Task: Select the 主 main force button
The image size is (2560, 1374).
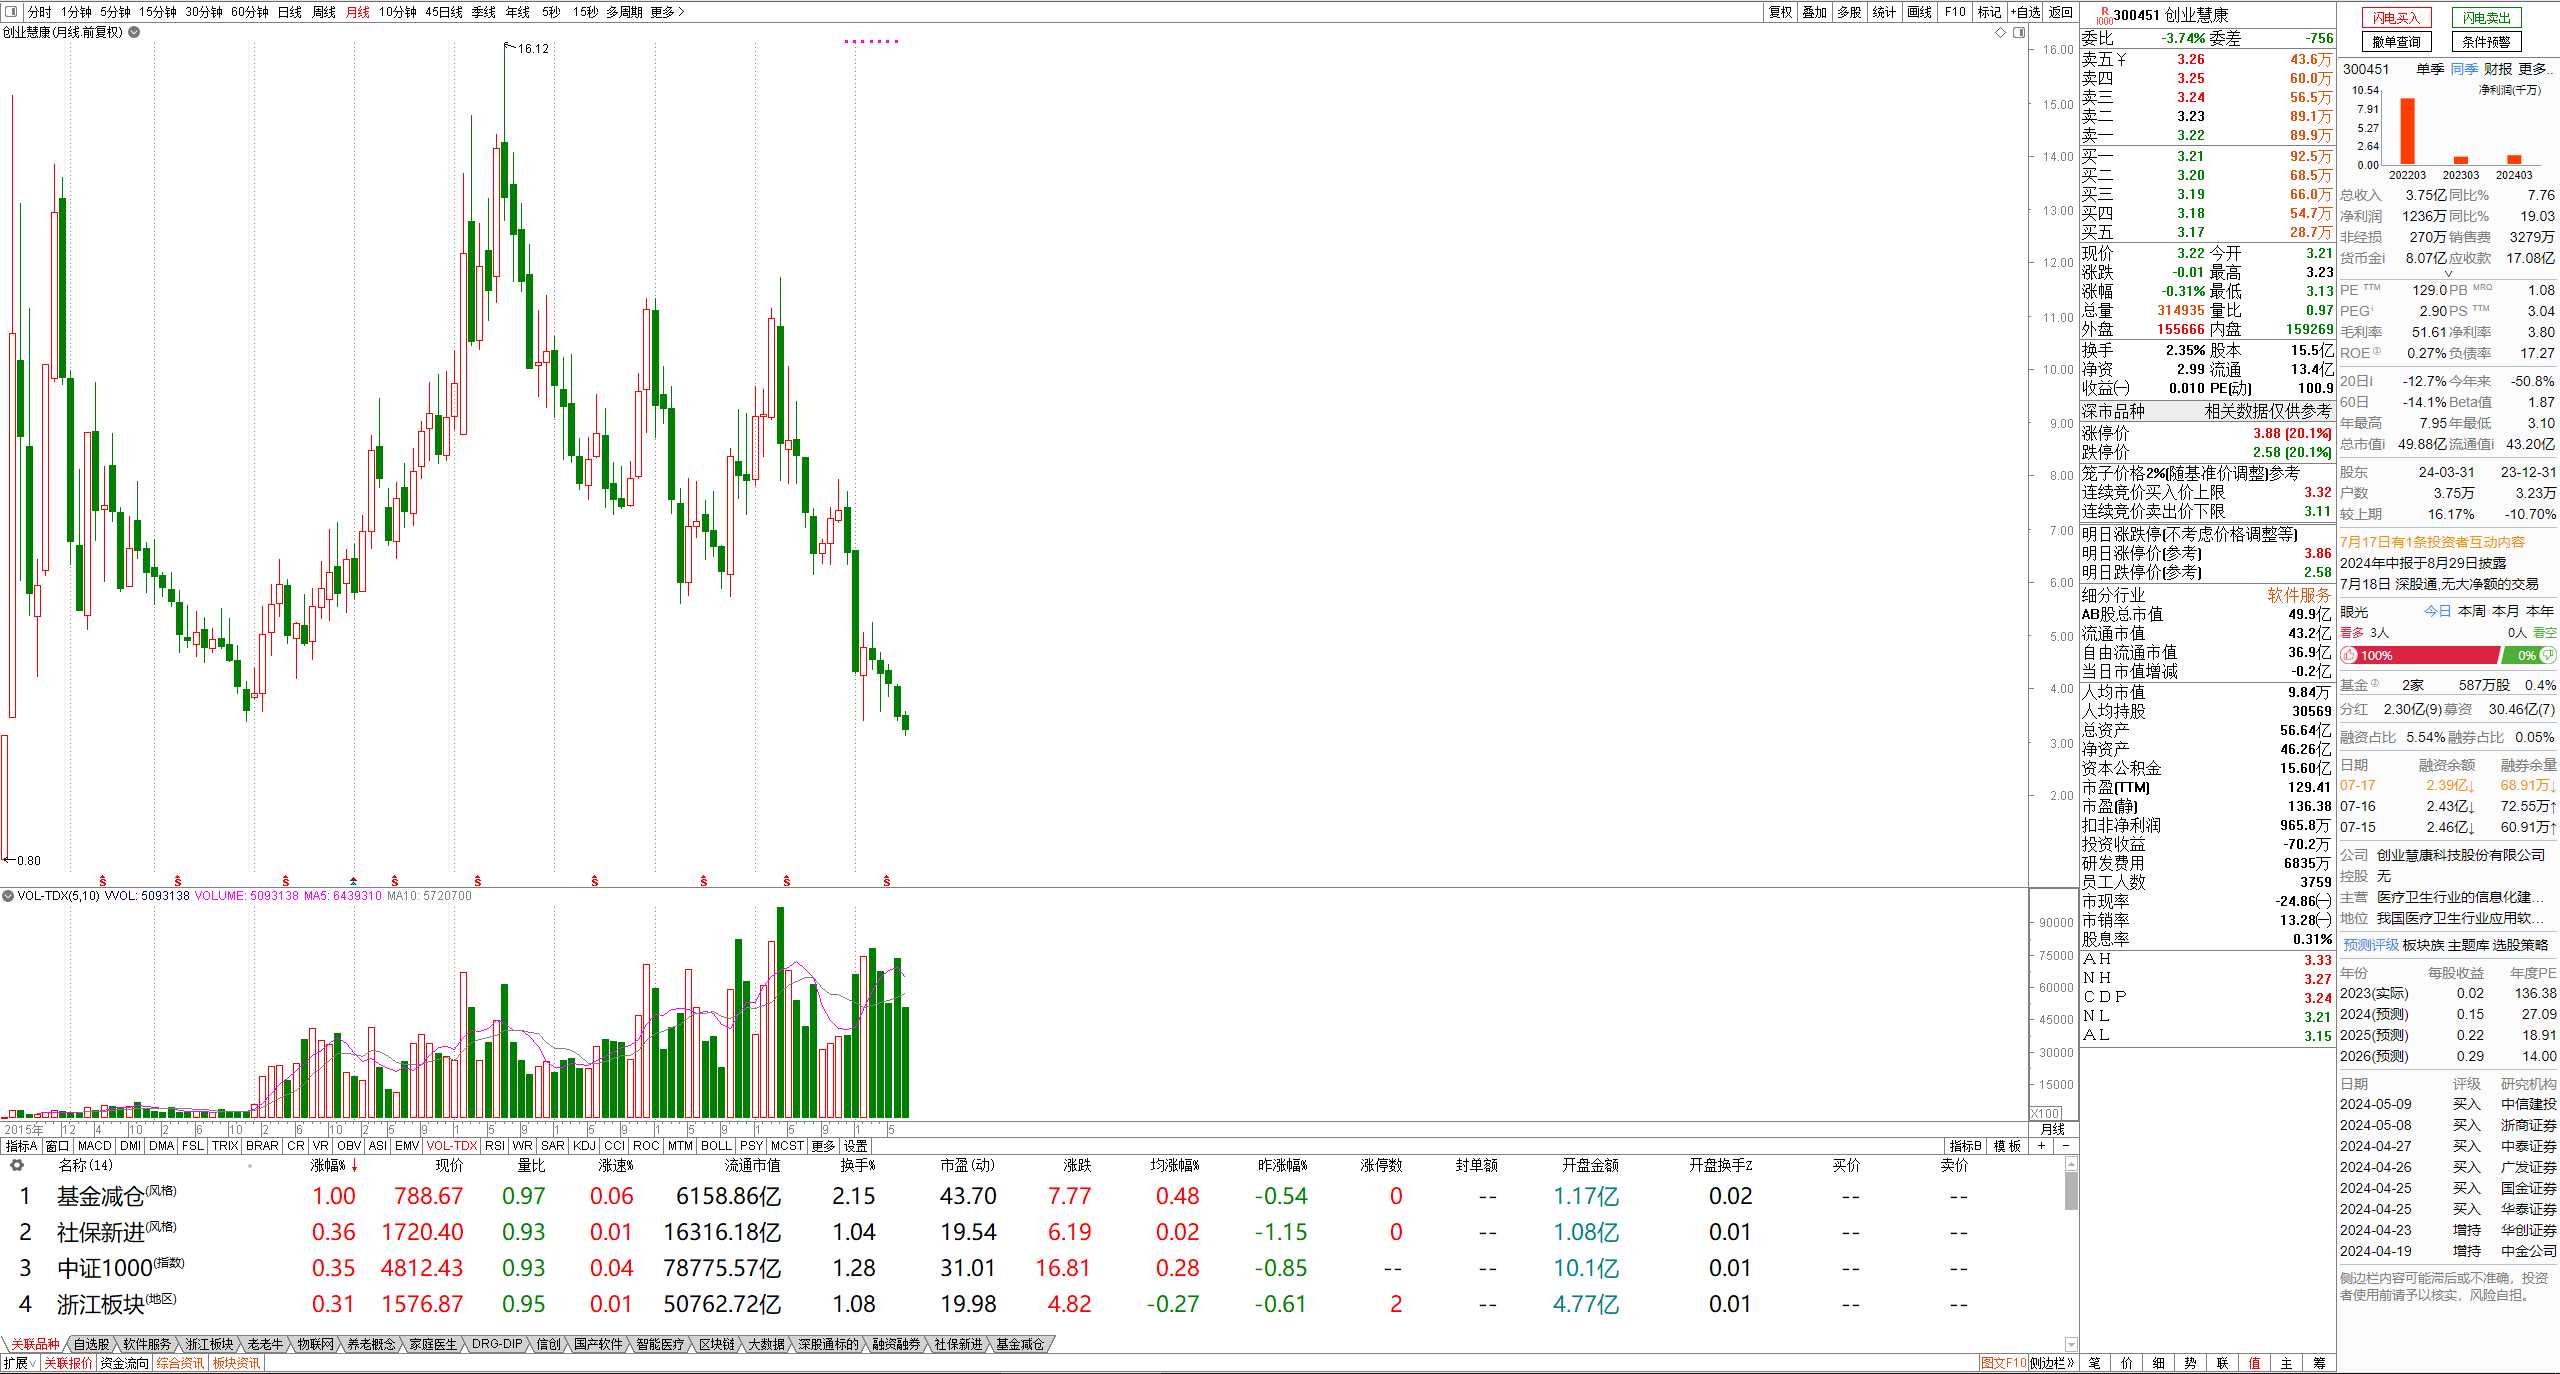Action: pyautogui.click(x=2287, y=1363)
